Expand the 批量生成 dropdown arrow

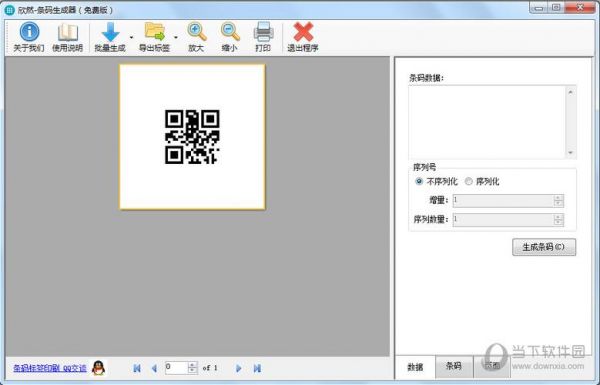click(x=132, y=38)
